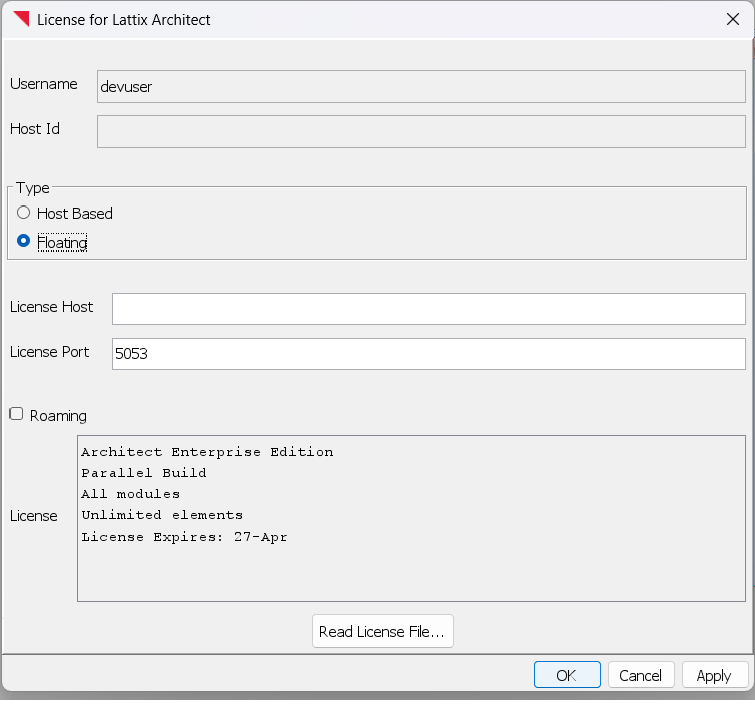The width and height of the screenshot is (755, 705).
Task: Dismiss dialog with Cancel button
Action: (640, 675)
